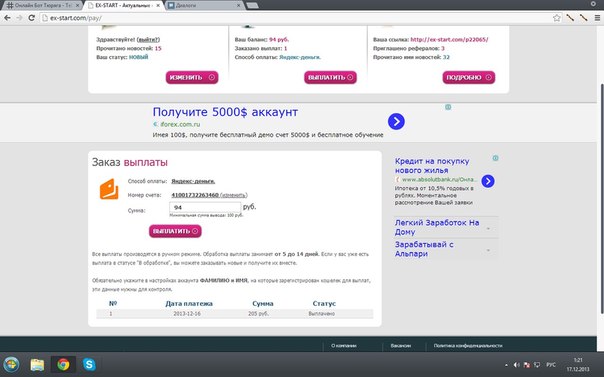Close the EX-START tab
Screen dimensions: 604x377
tap(158, 5)
